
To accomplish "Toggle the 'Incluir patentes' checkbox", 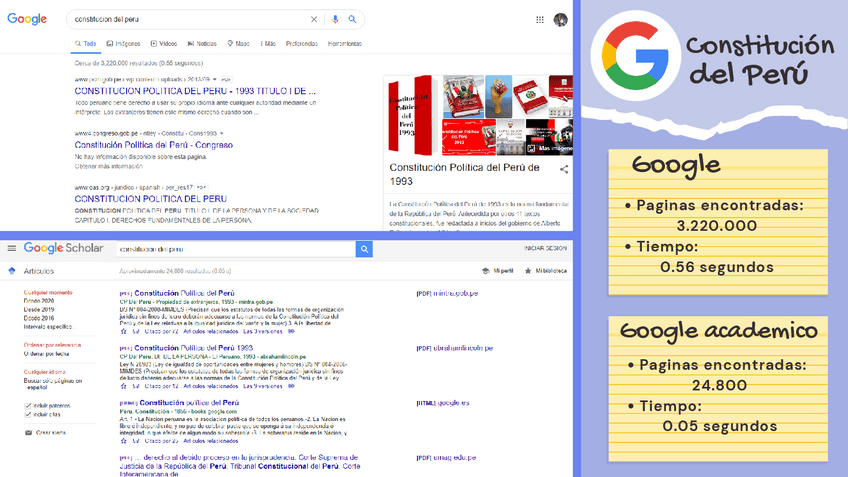I will (28, 406).
